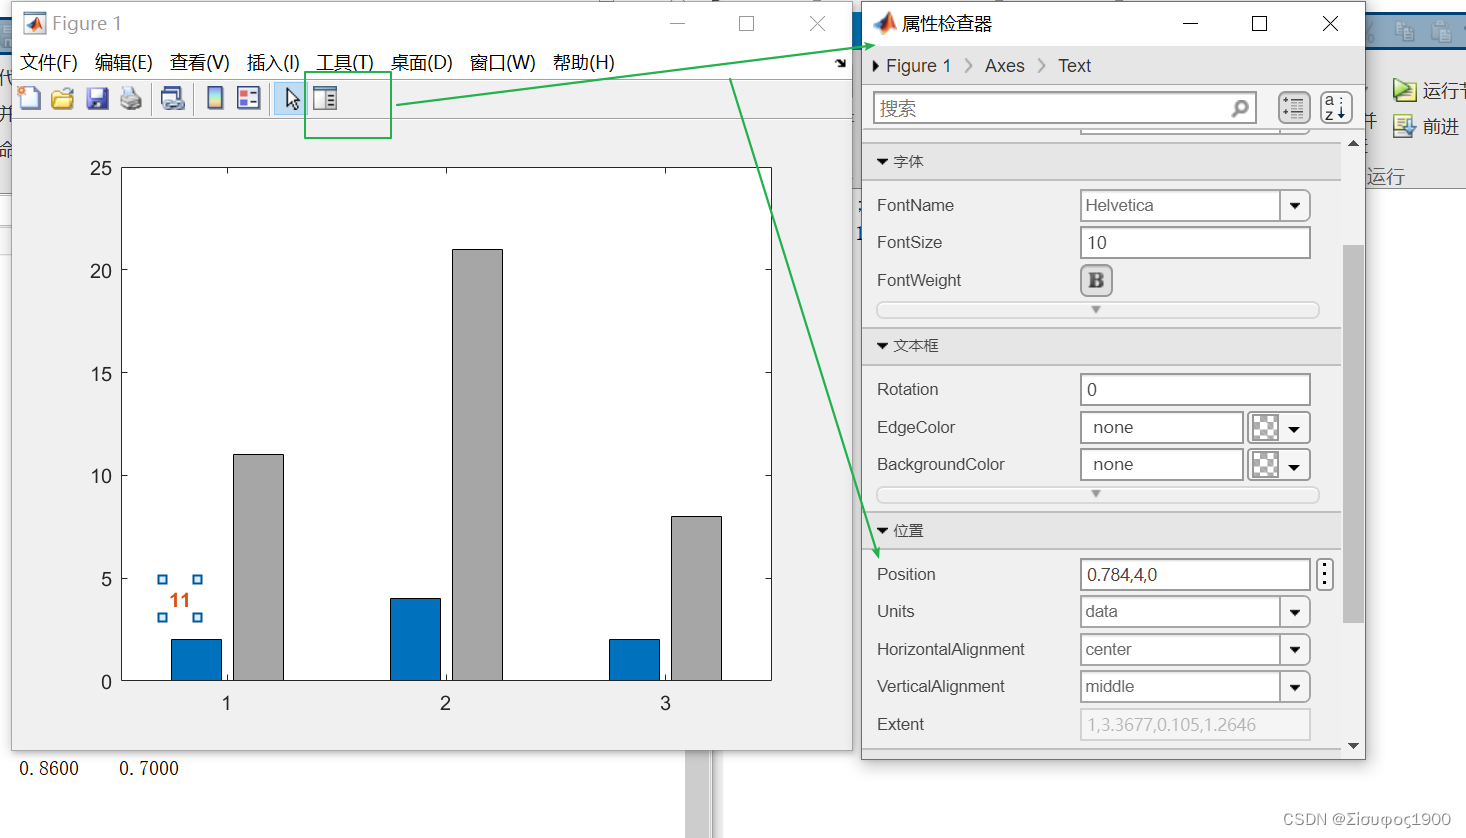Save the figure with the disk icon
1466x838 pixels.
pos(95,98)
